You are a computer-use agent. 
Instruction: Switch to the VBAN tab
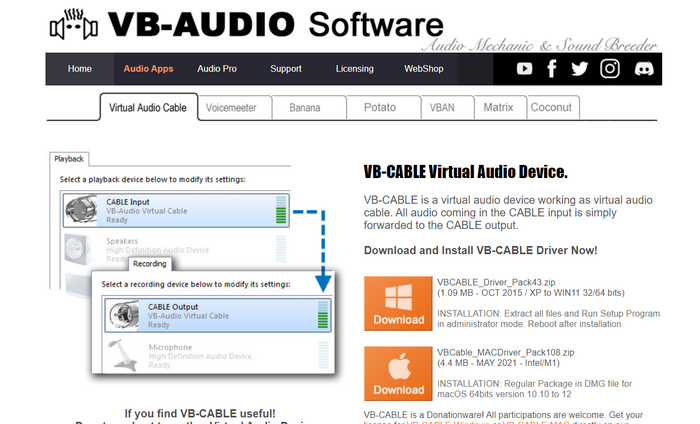click(x=448, y=108)
